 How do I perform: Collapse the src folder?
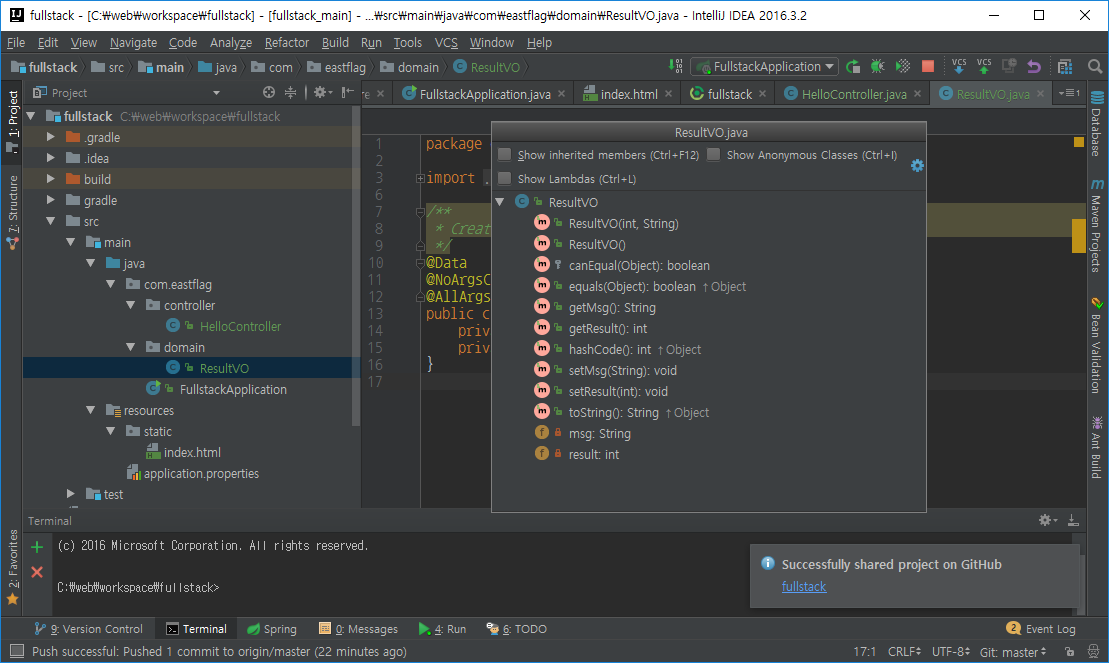coord(50,221)
